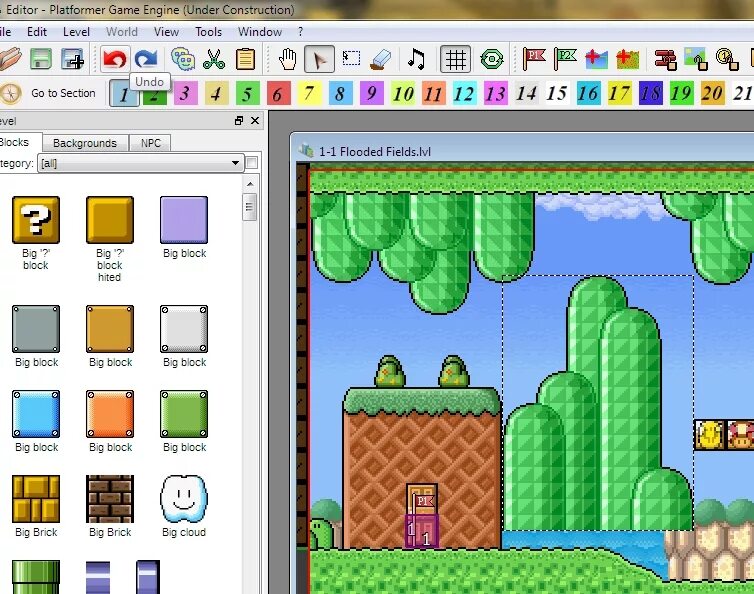Click the Copy icon
Viewport: 754px width, 594px height.
[183, 59]
